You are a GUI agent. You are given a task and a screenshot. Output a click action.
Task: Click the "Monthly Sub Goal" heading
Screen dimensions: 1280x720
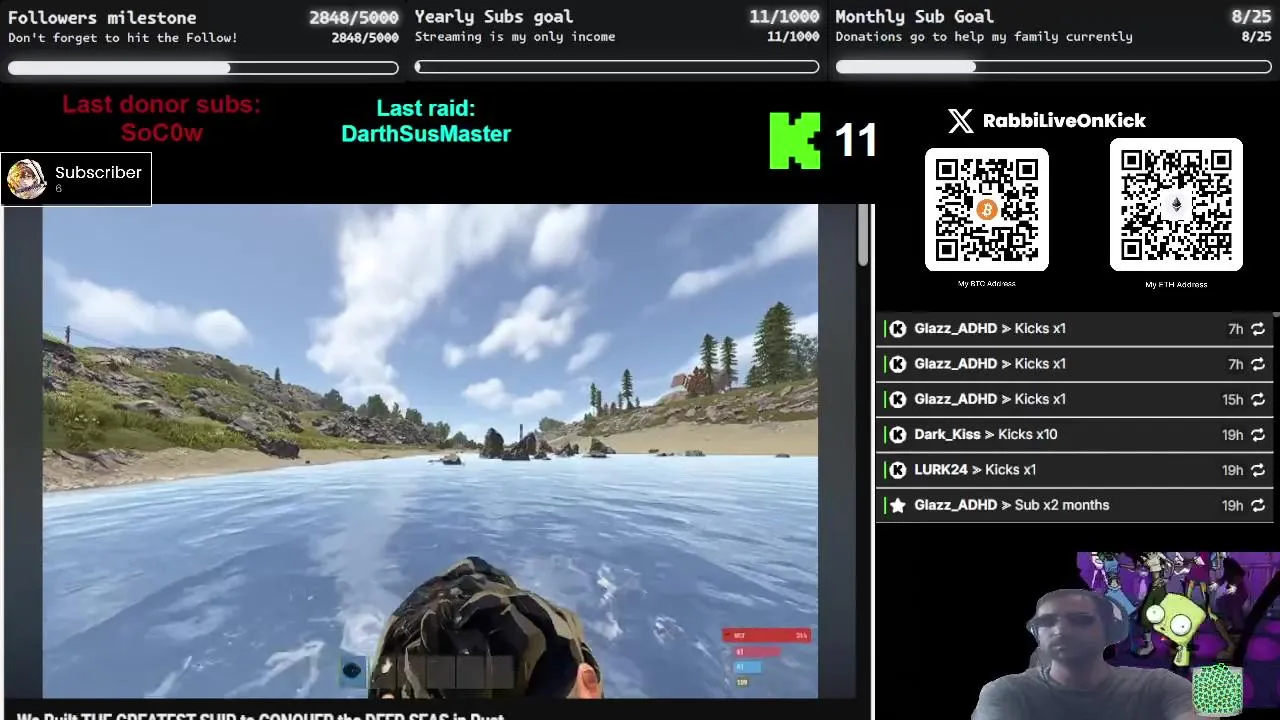coord(915,17)
